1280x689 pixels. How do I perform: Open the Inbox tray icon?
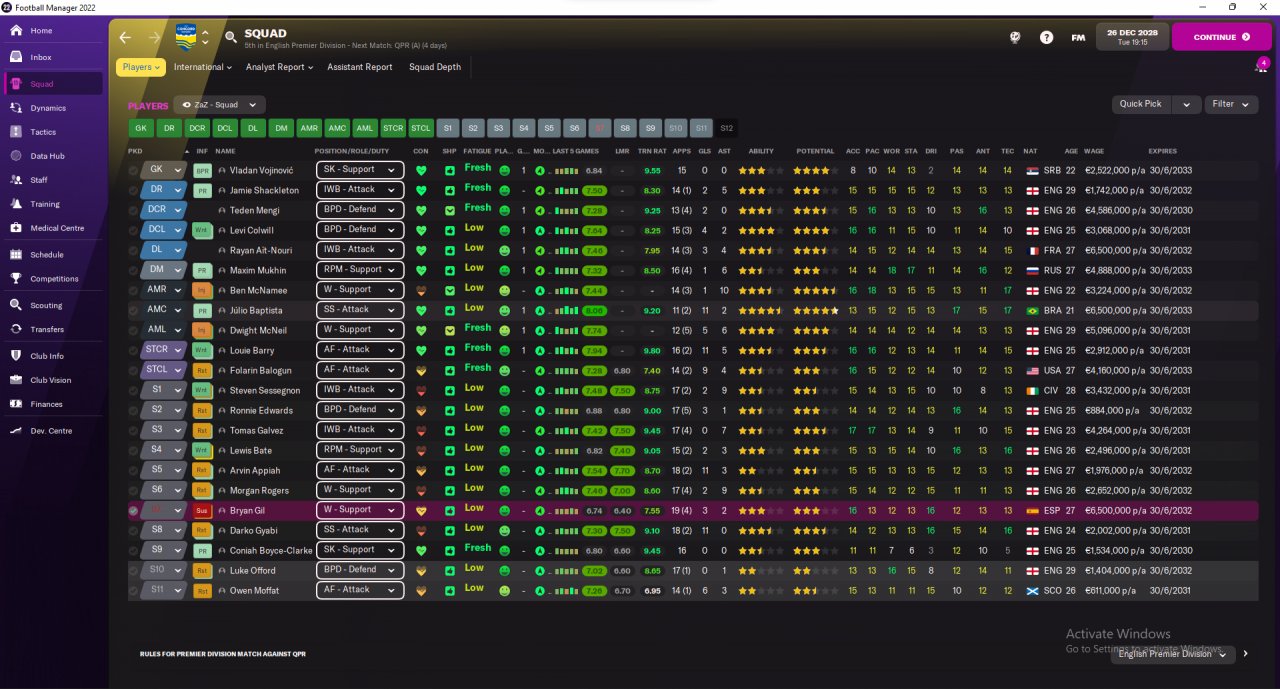(16, 57)
